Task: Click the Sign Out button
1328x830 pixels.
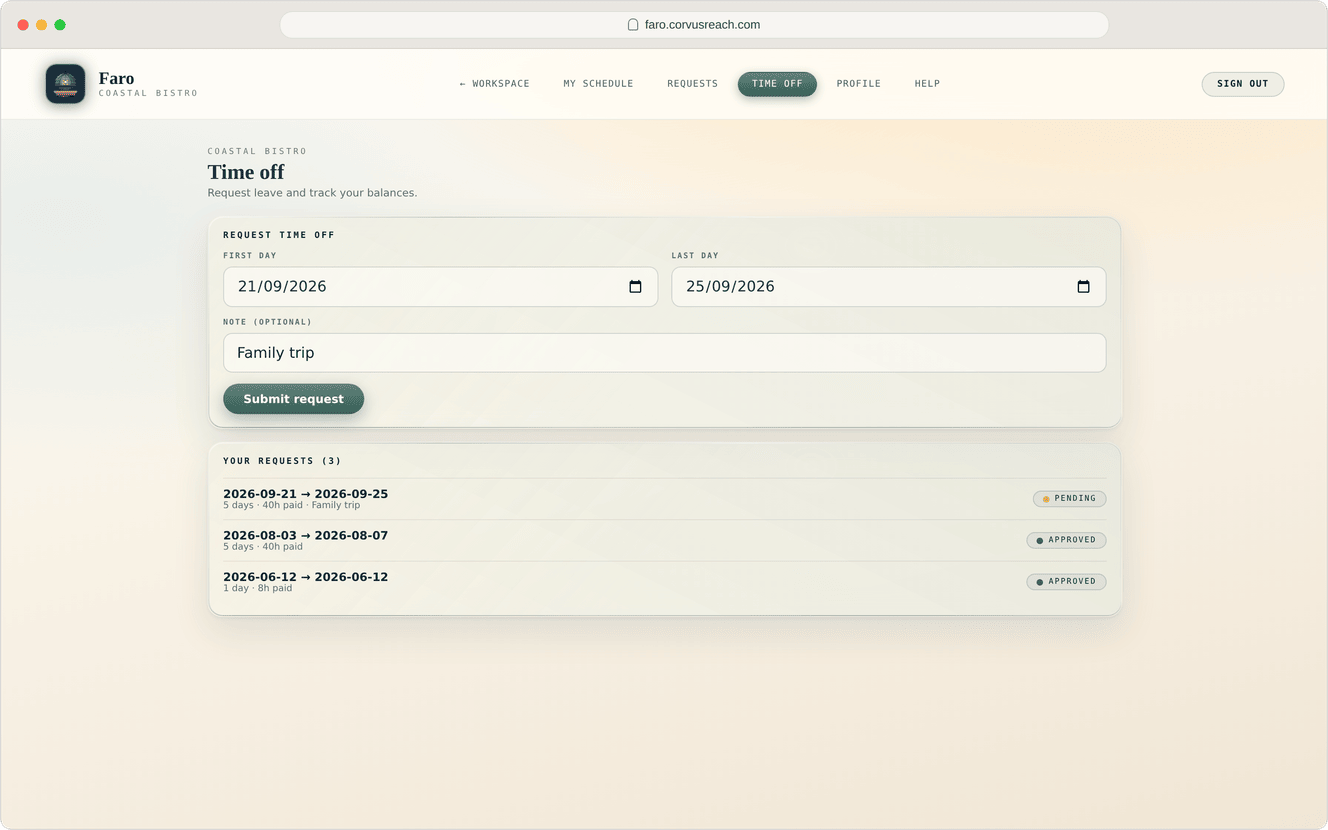Action: (x=1243, y=84)
